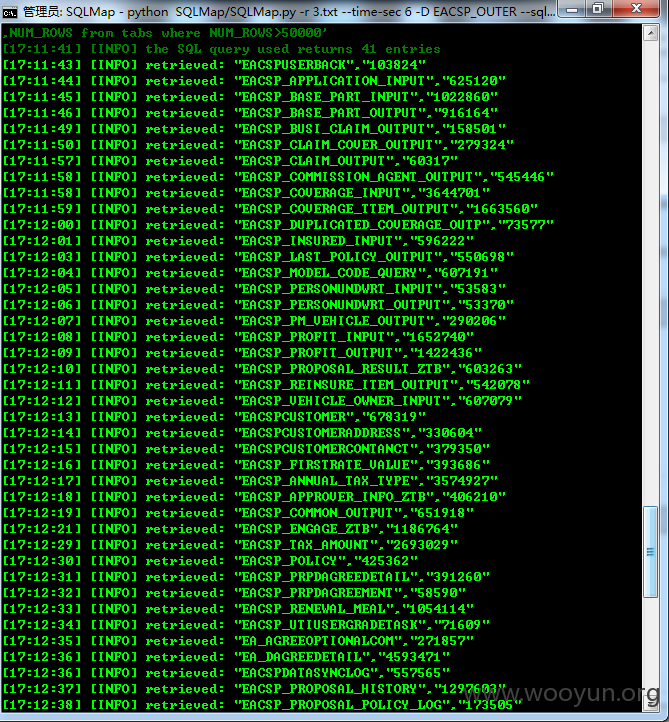
Task: Click the EACSP_CLAIM_COVER_OUTPUT entry
Action: (x=258, y=145)
